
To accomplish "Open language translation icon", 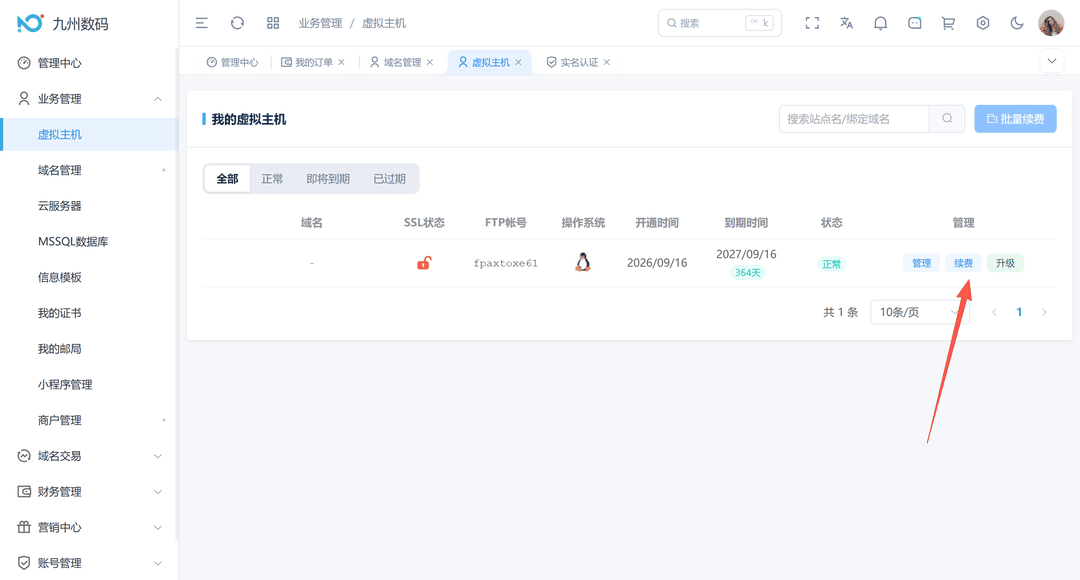I will pyautogui.click(x=847, y=23).
